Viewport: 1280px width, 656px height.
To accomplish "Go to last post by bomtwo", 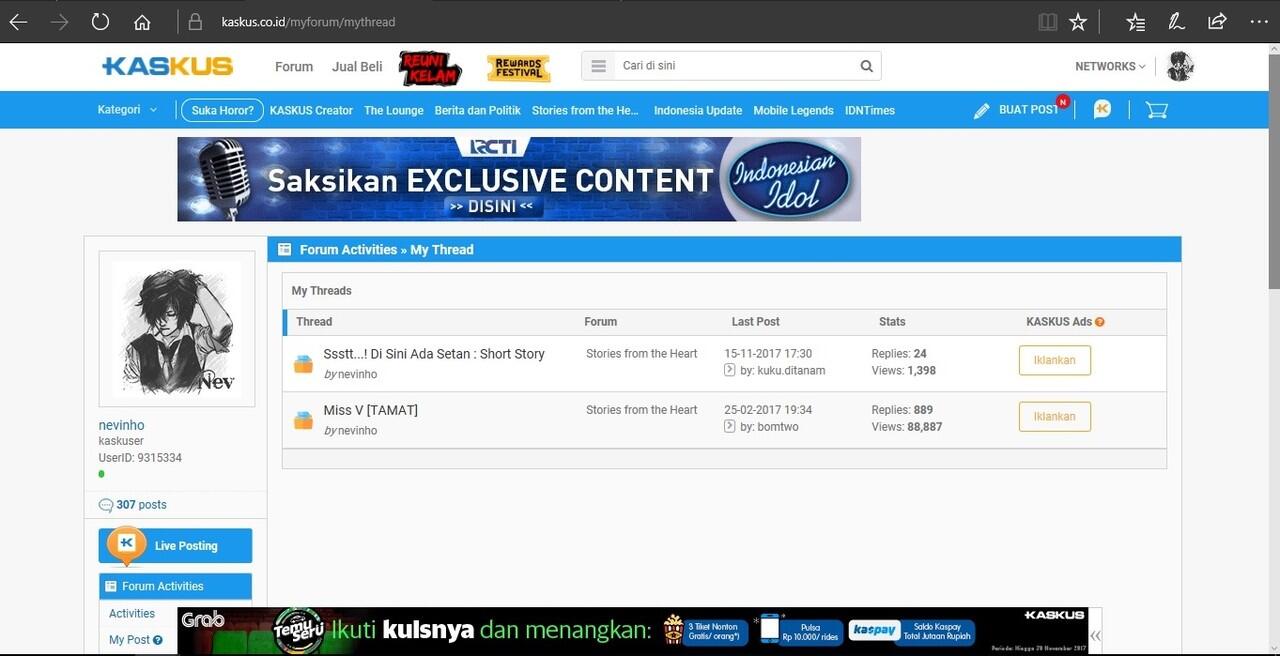I will 730,426.
